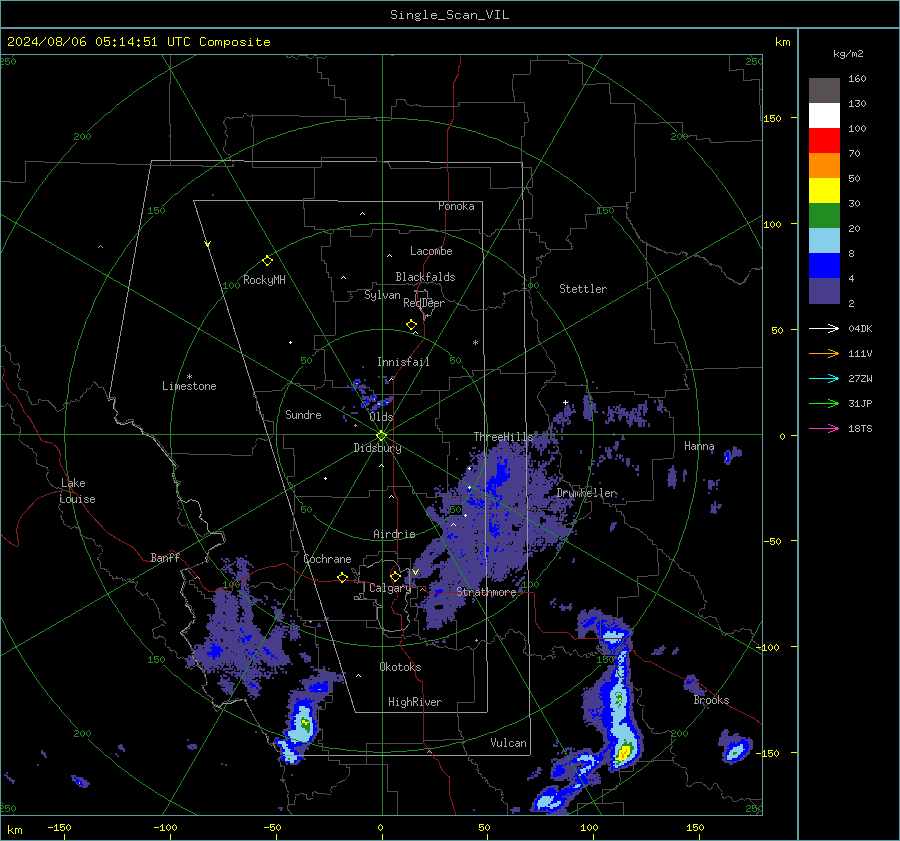This screenshot has width=900, height=841.
Task: Click the Innisfail town label
Action: (x=403, y=362)
